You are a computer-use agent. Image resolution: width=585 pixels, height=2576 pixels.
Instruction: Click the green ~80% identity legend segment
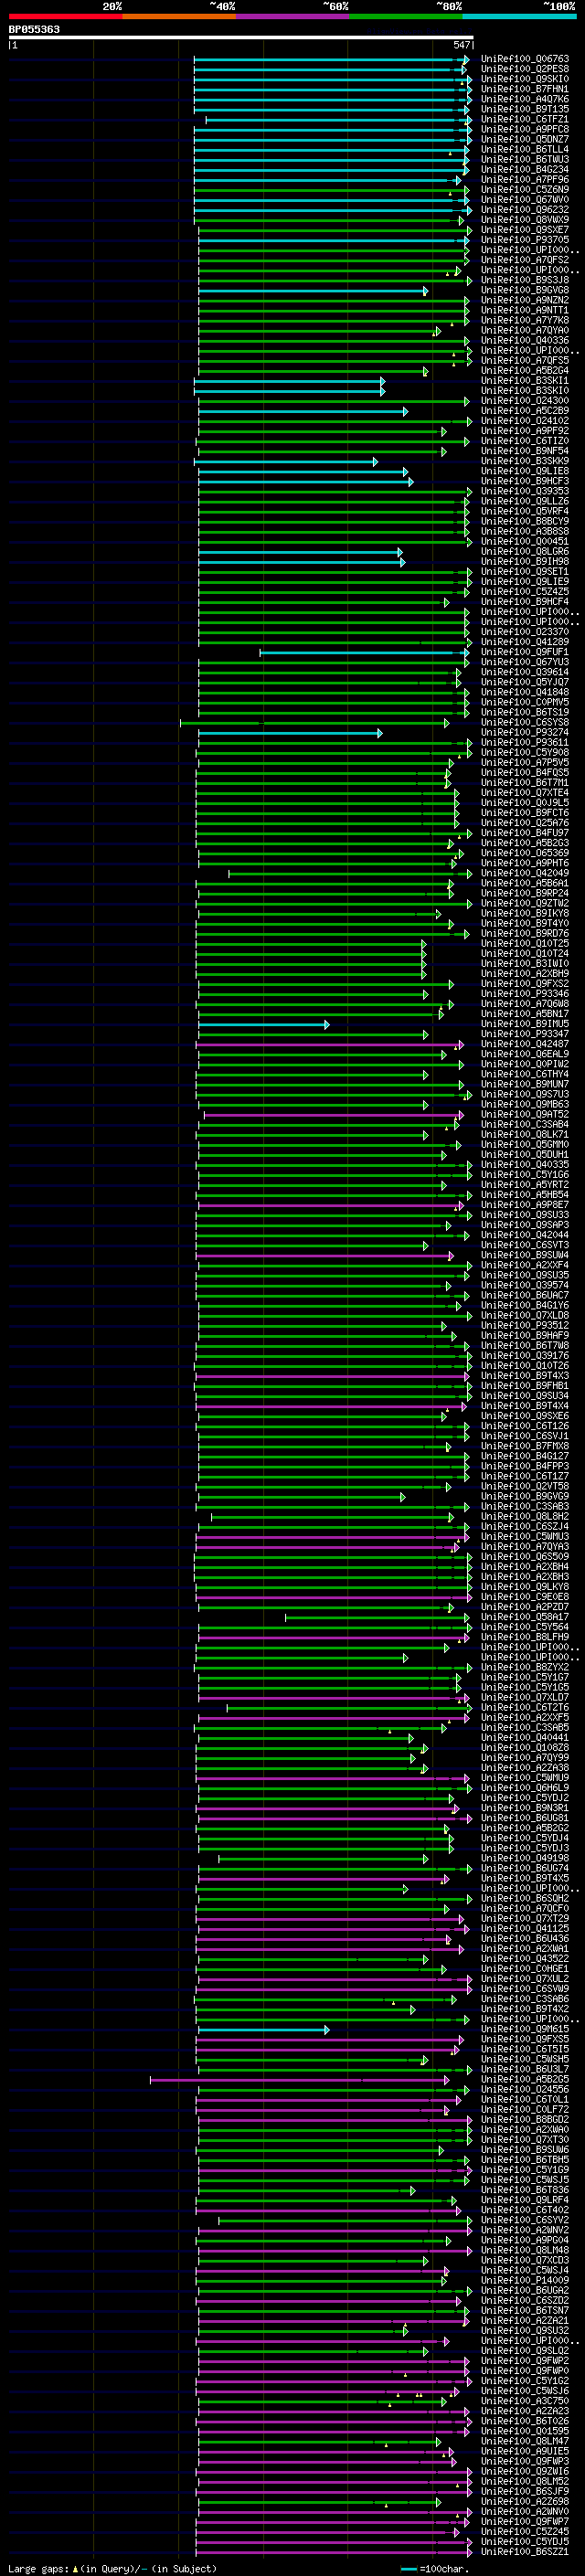(405, 16)
